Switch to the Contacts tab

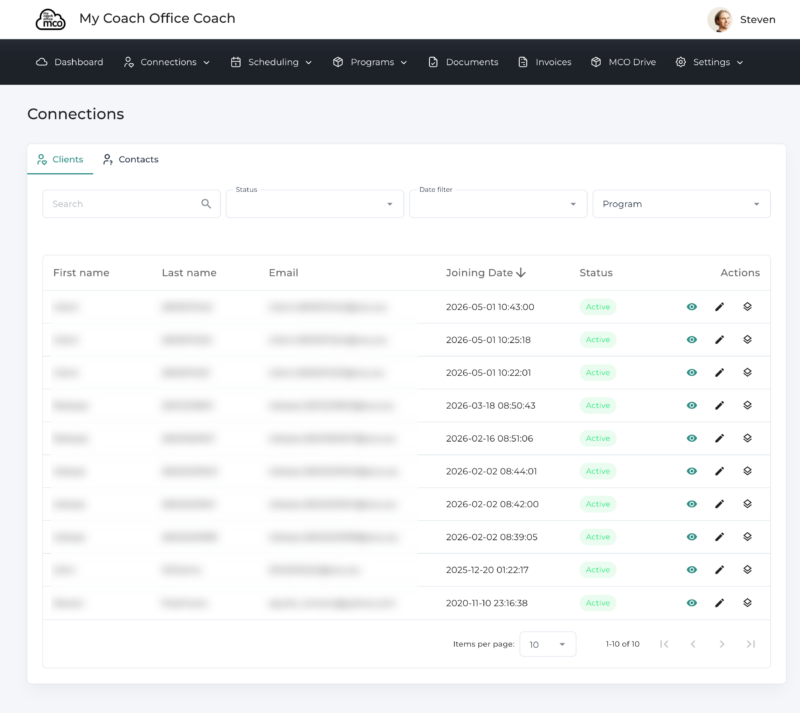pyautogui.click(x=131, y=159)
